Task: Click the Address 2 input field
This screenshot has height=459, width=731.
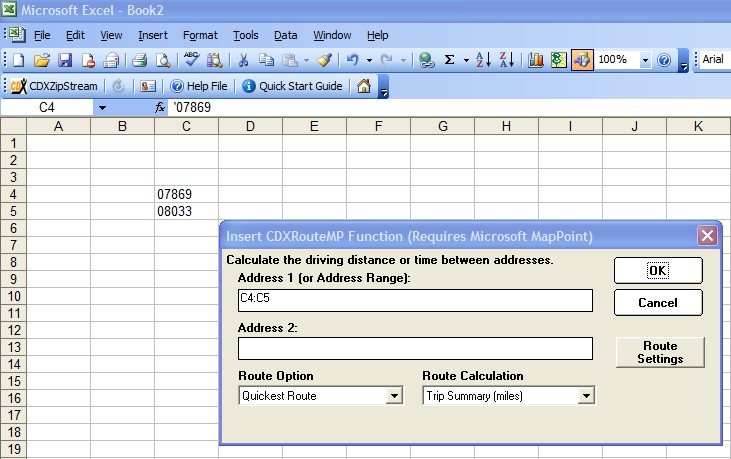Action: click(415, 349)
